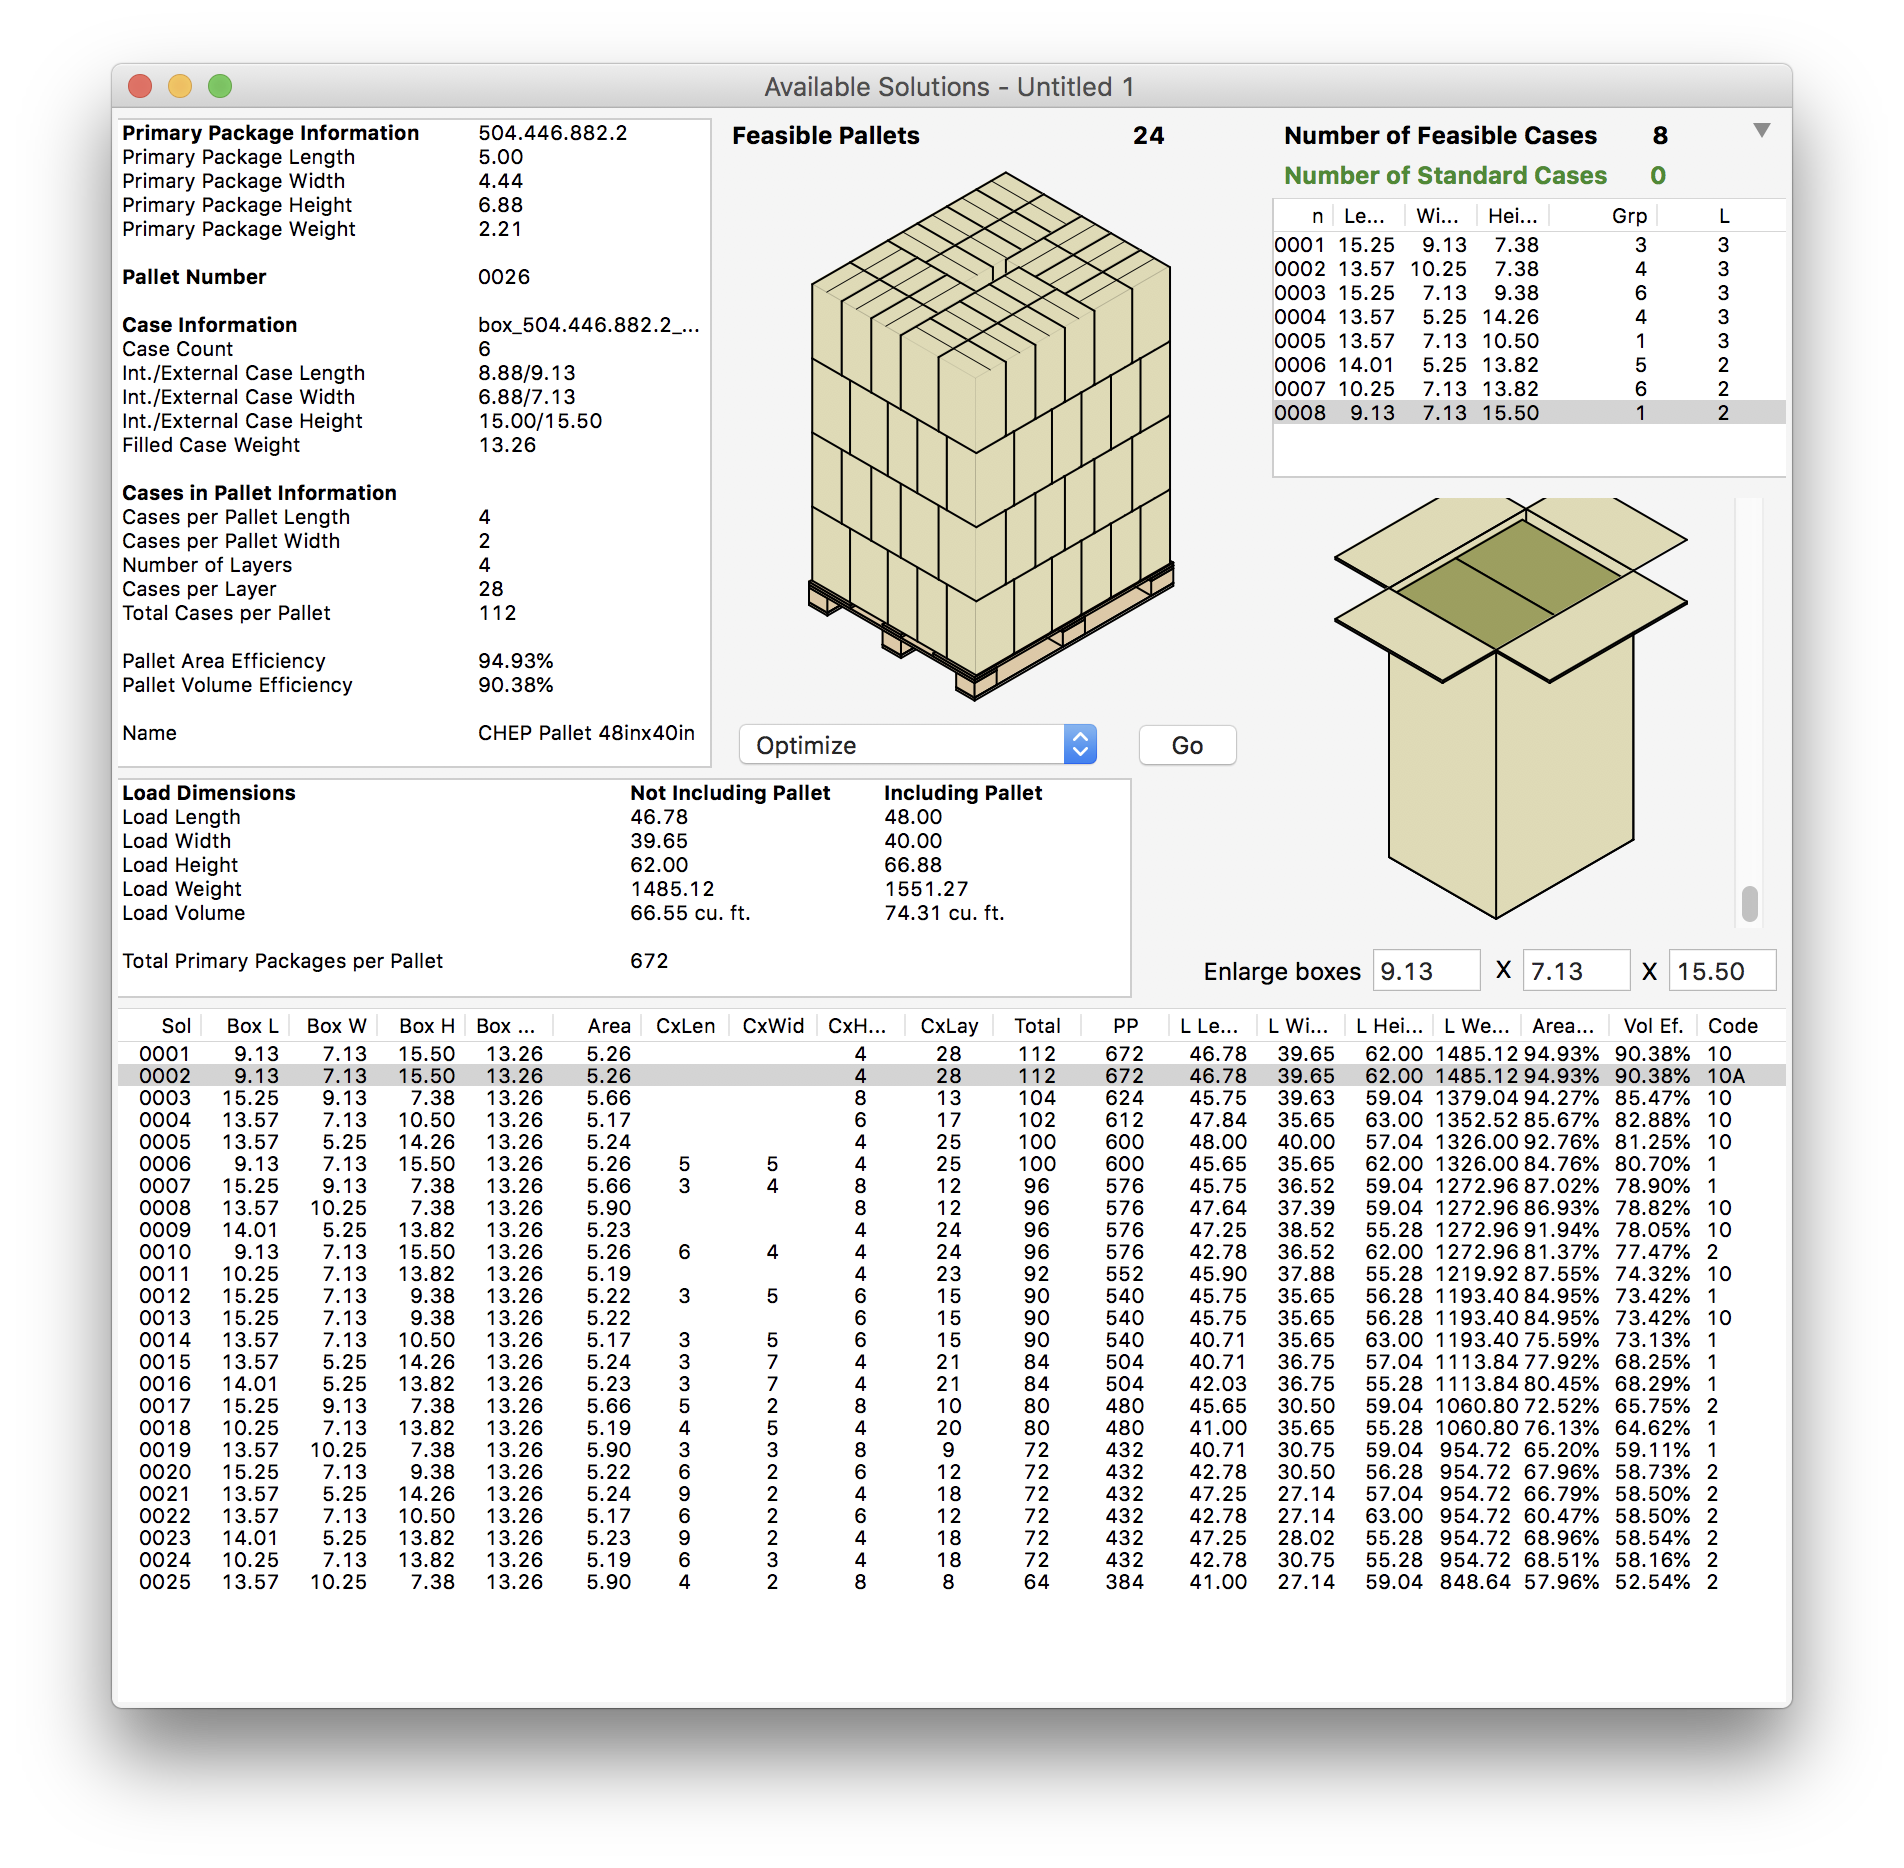Click the Go button
This screenshot has height=1868, width=1904.
(x=1186, y=745)
